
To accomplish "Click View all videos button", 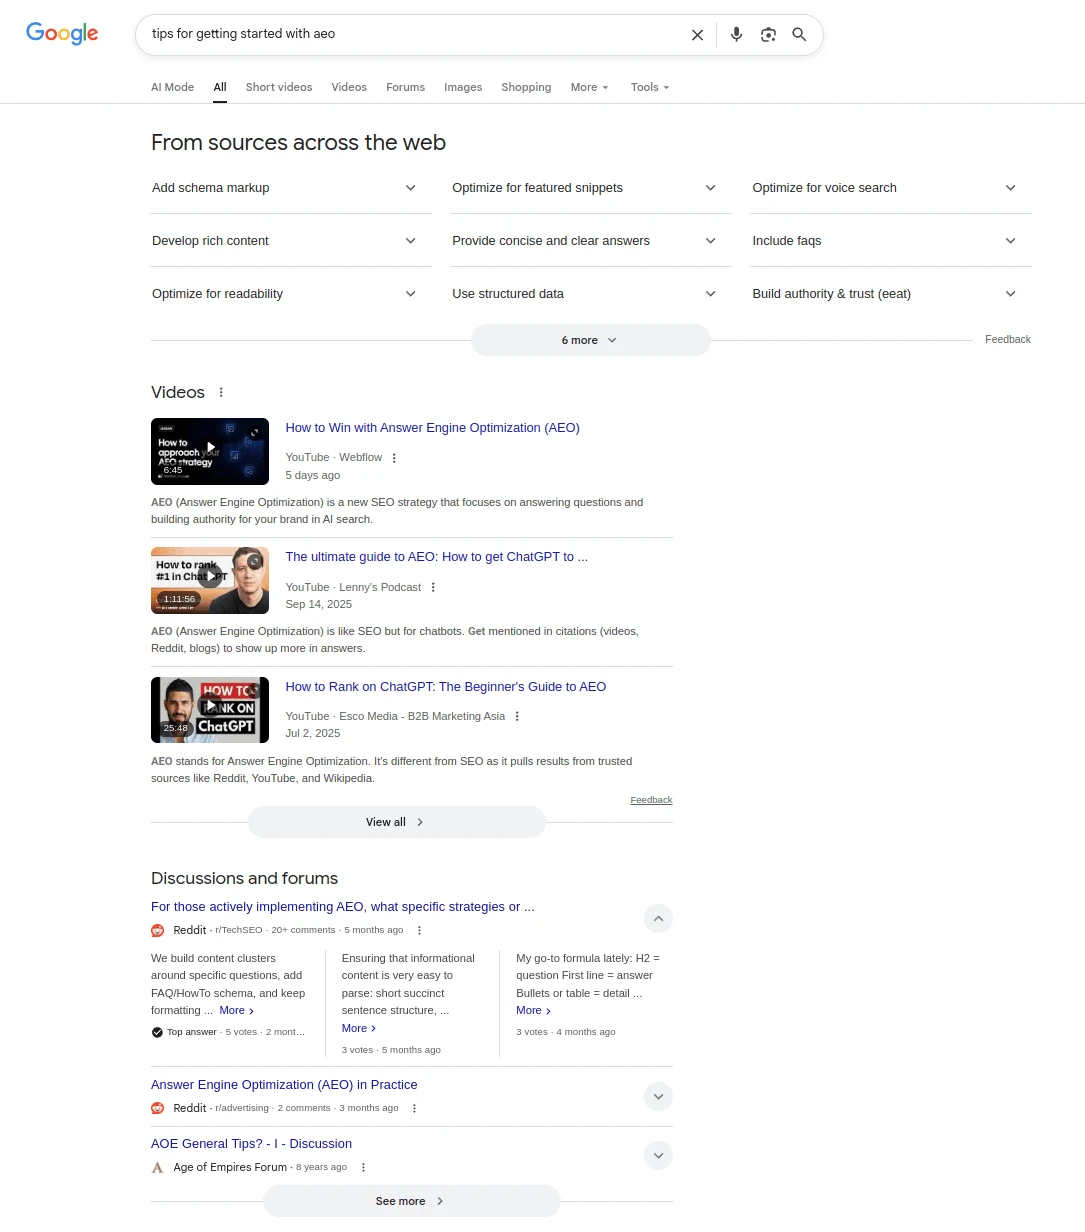I will 397,822.
